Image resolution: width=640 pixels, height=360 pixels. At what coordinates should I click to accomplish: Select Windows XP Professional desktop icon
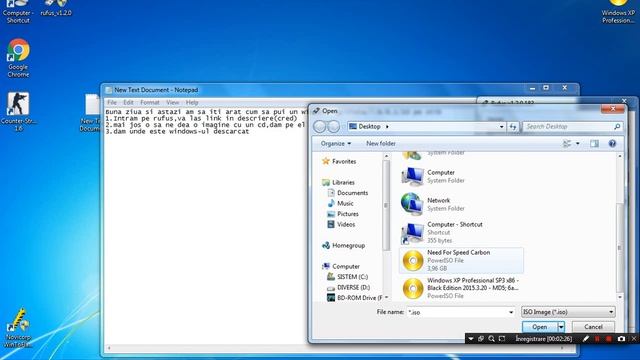point(618,12)
